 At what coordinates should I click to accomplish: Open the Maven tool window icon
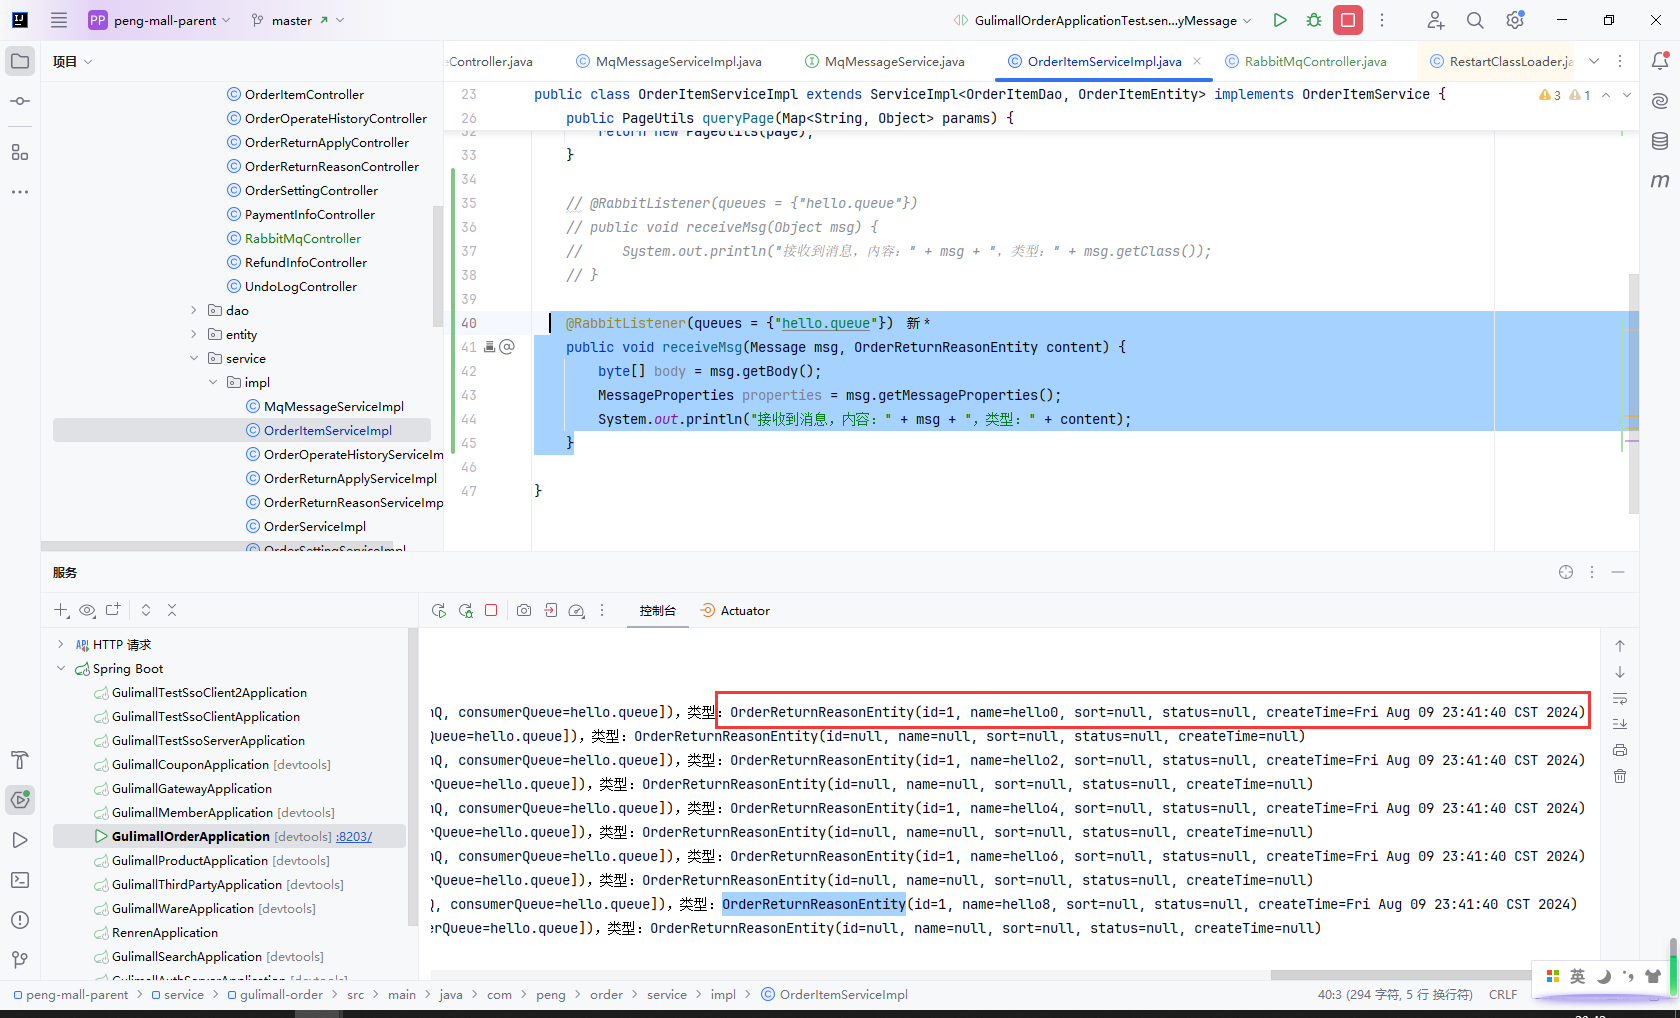[1660, 181]
